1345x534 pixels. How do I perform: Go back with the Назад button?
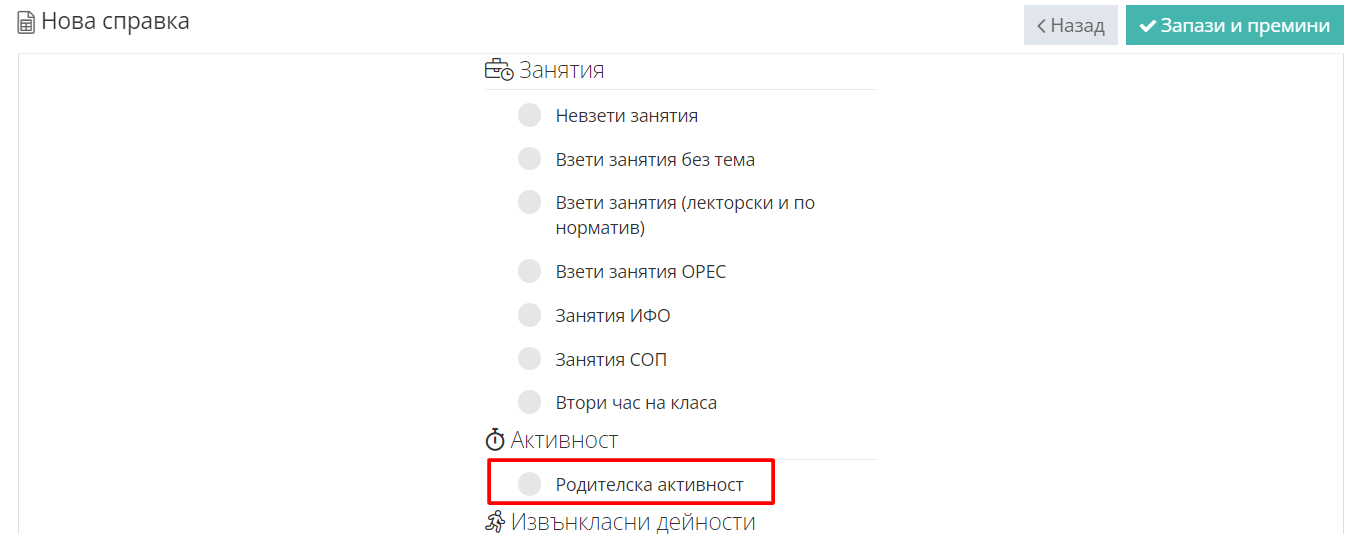(x=1070, y=26)
